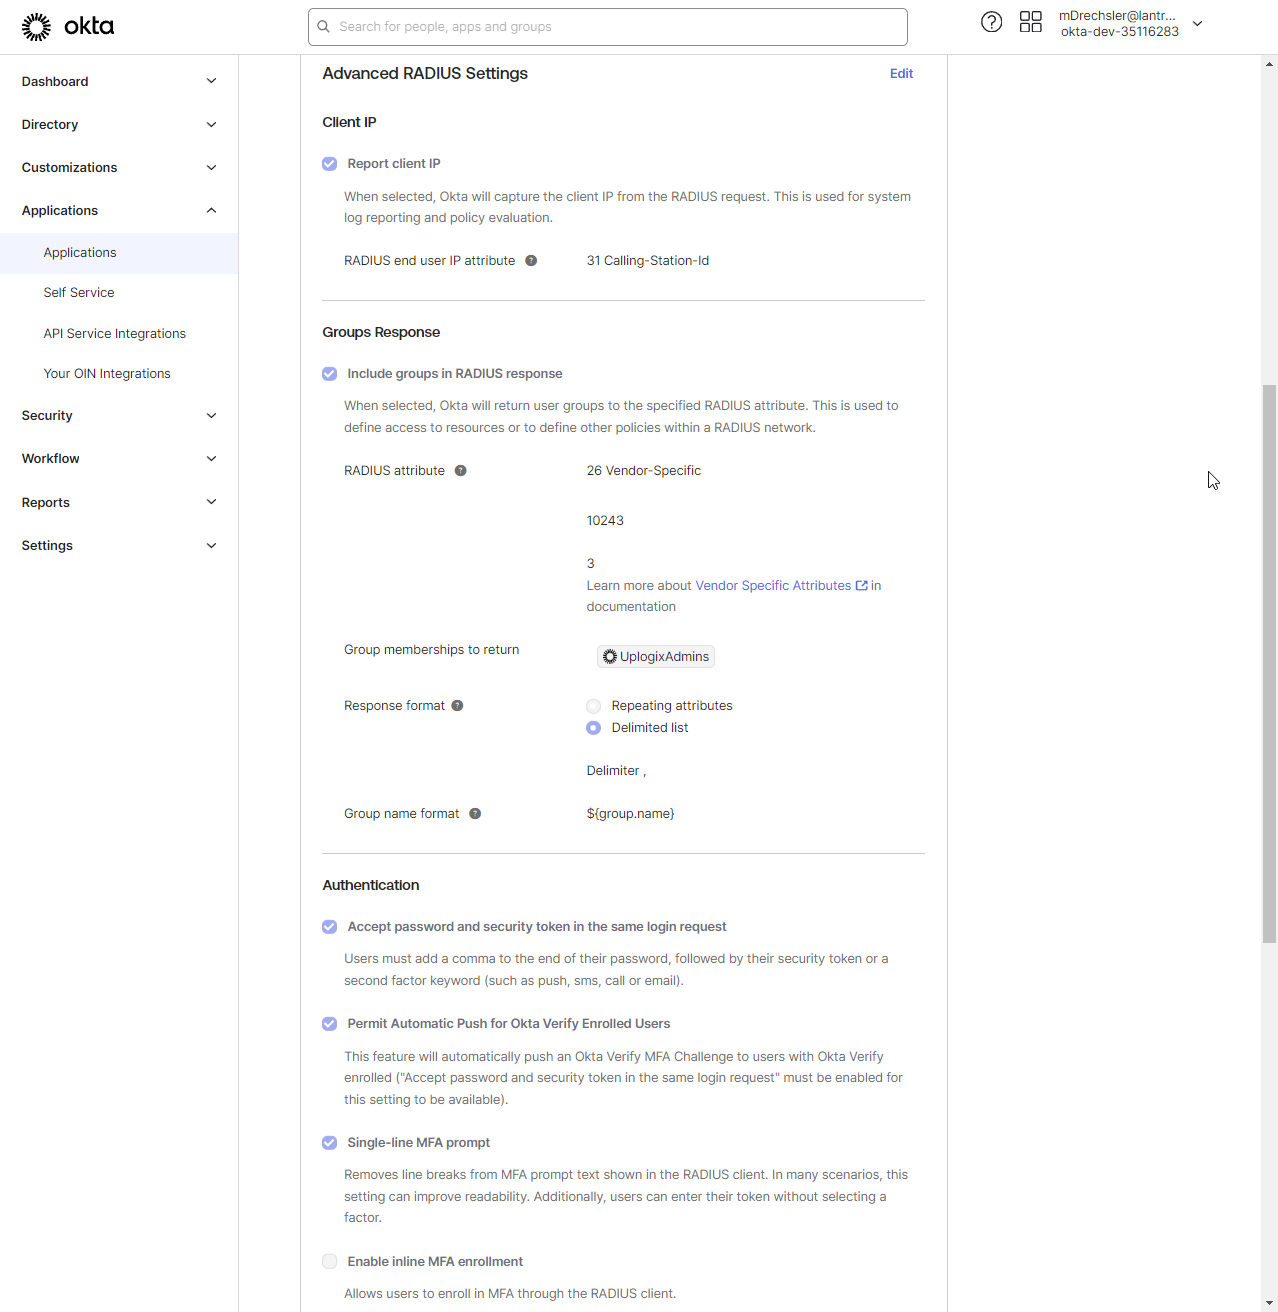Enable inline MFA enrollment checkbox
1278x1312 pixels.
(330, 1262)
